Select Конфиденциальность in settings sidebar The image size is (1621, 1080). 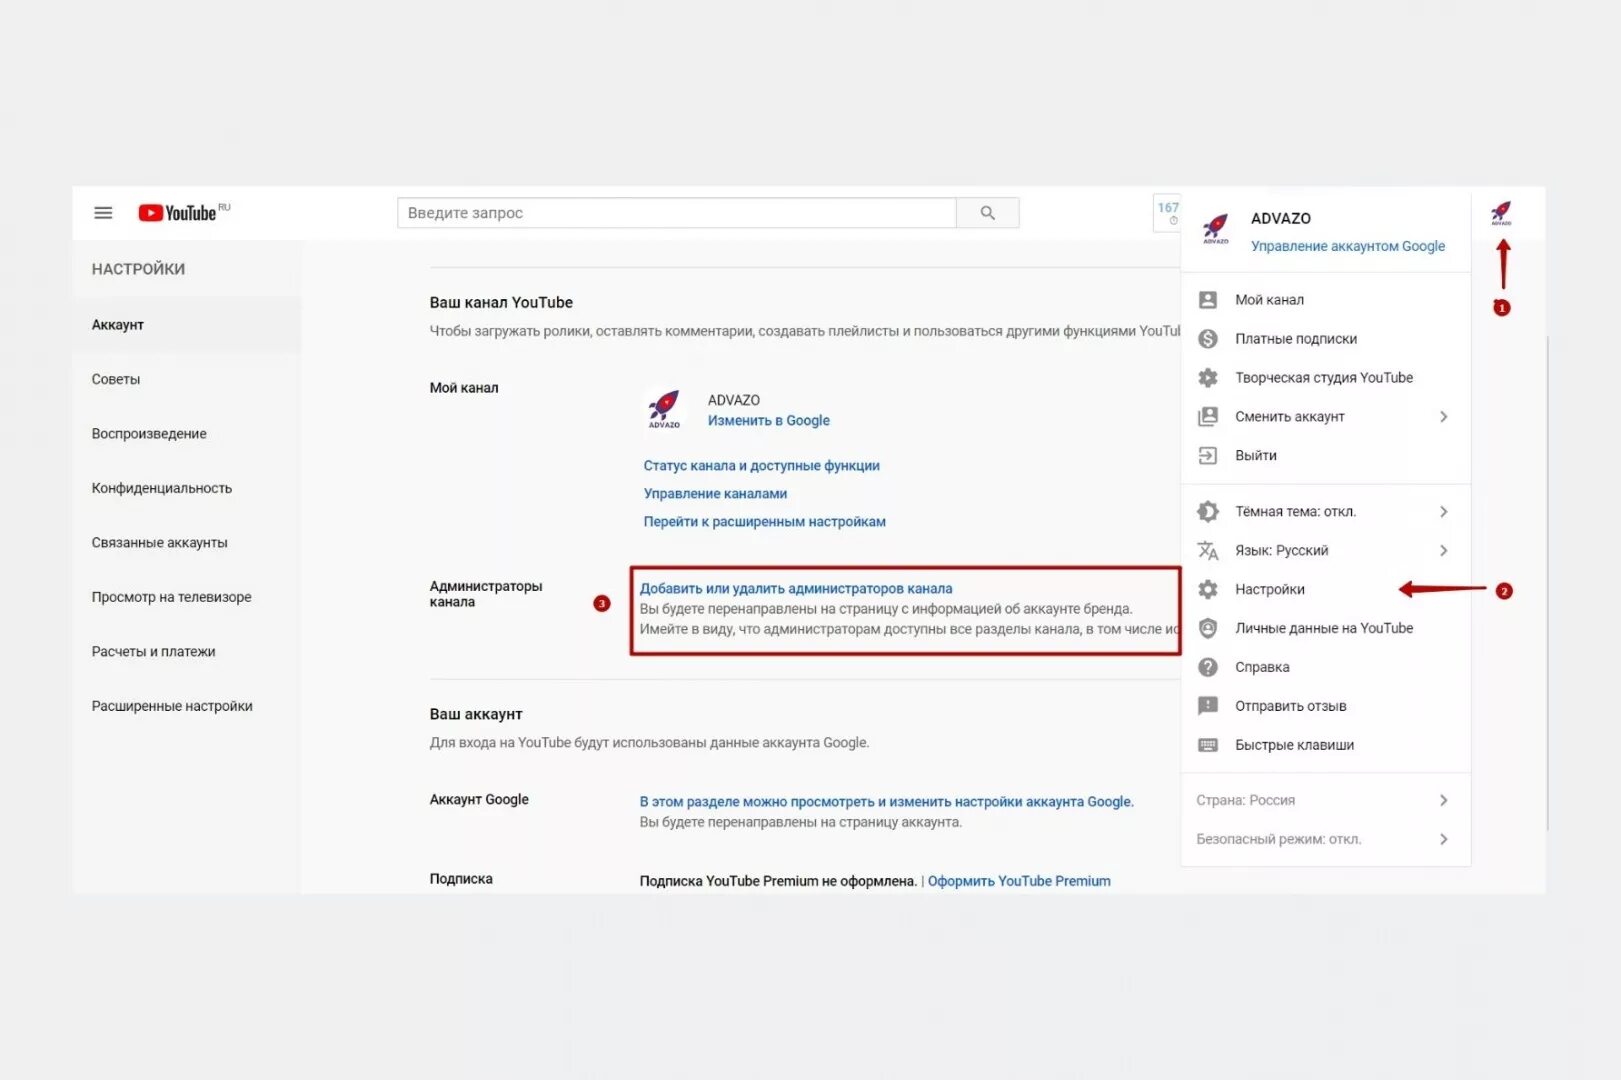pos(187,488)
